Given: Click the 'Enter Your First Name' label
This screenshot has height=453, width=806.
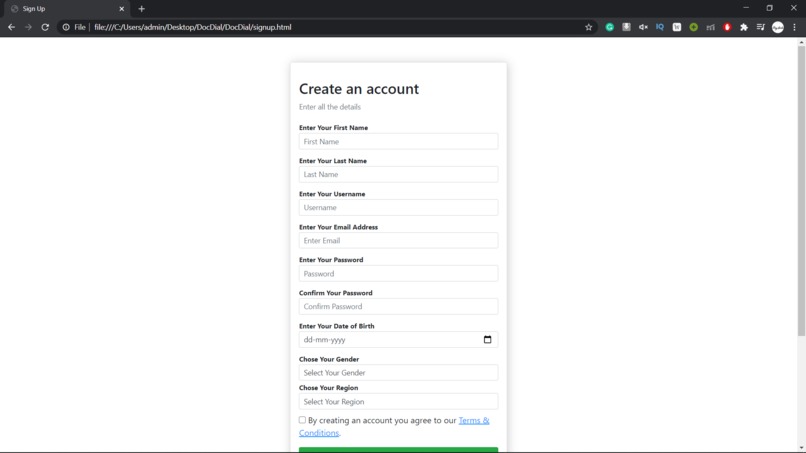Looking at the screenshot, I should 334,128.
